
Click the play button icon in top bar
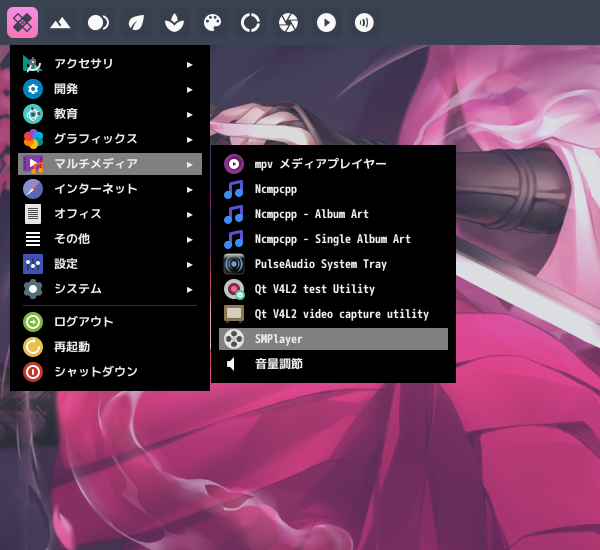(x=326, y=23)
